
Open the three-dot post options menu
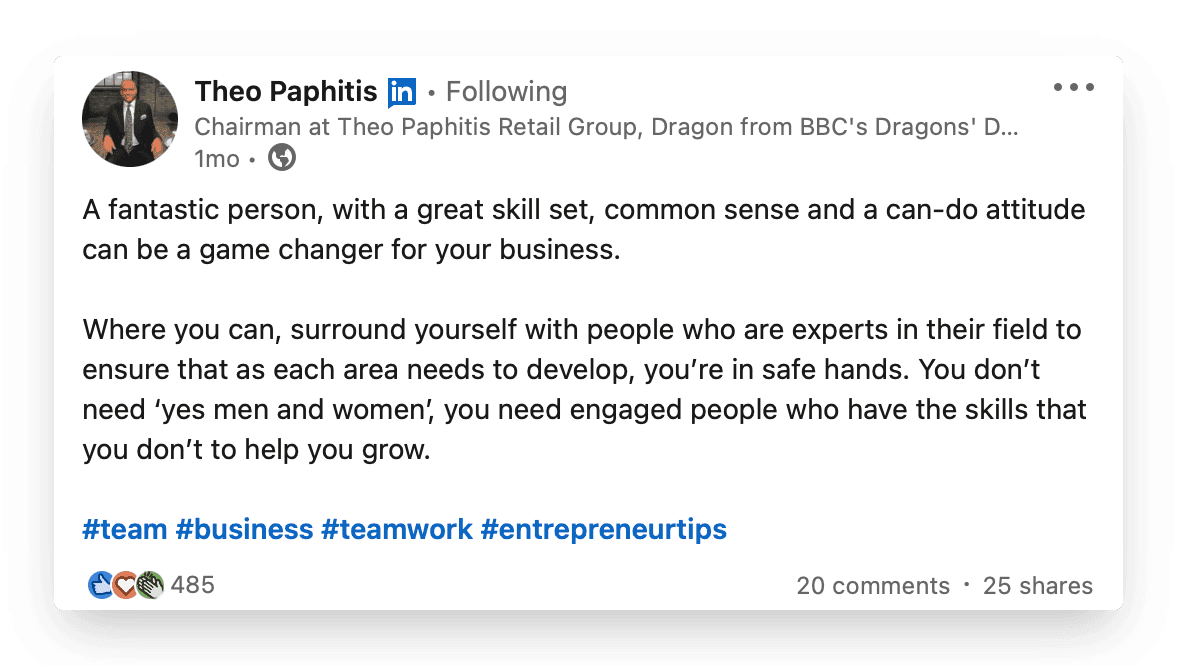pyautogui.click(x=1073, y=87)
